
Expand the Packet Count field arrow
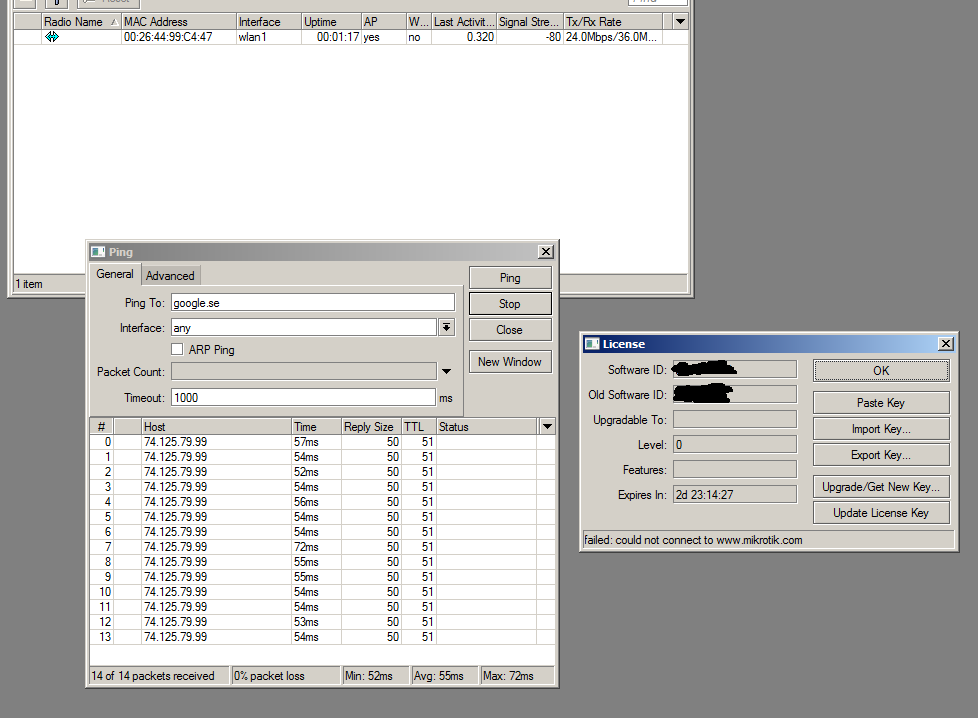[x=447, y=372]
